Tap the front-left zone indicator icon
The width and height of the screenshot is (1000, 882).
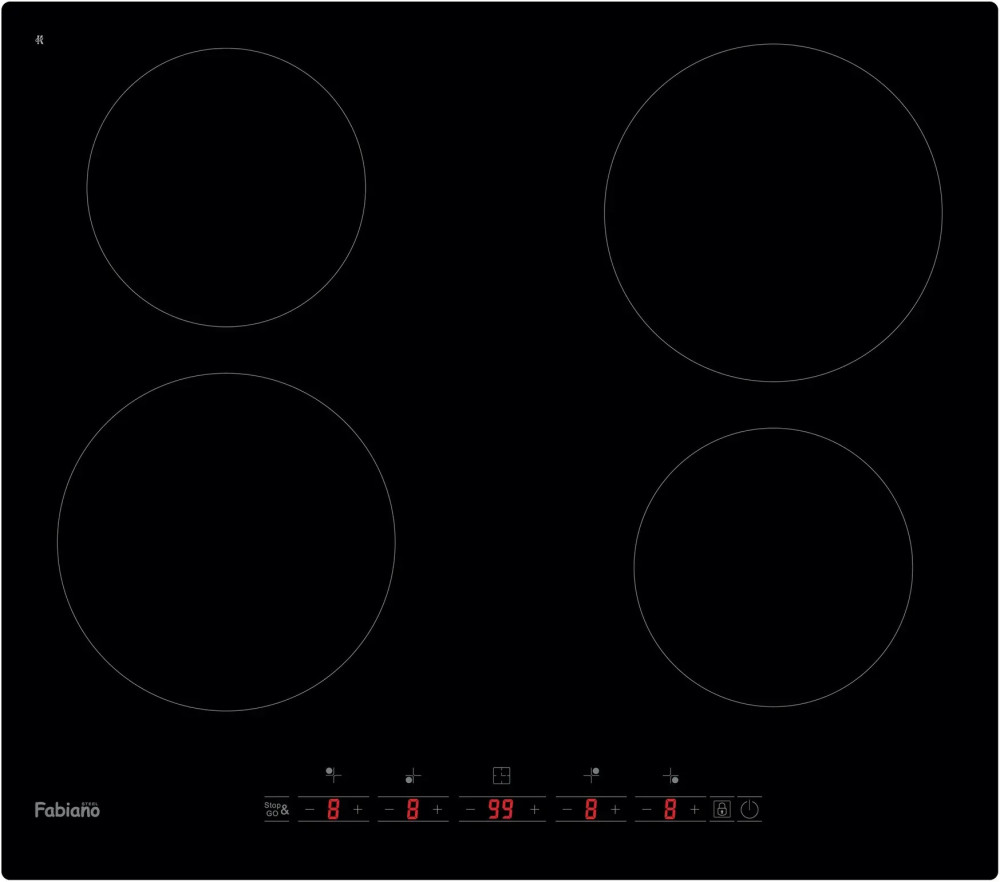412,775
